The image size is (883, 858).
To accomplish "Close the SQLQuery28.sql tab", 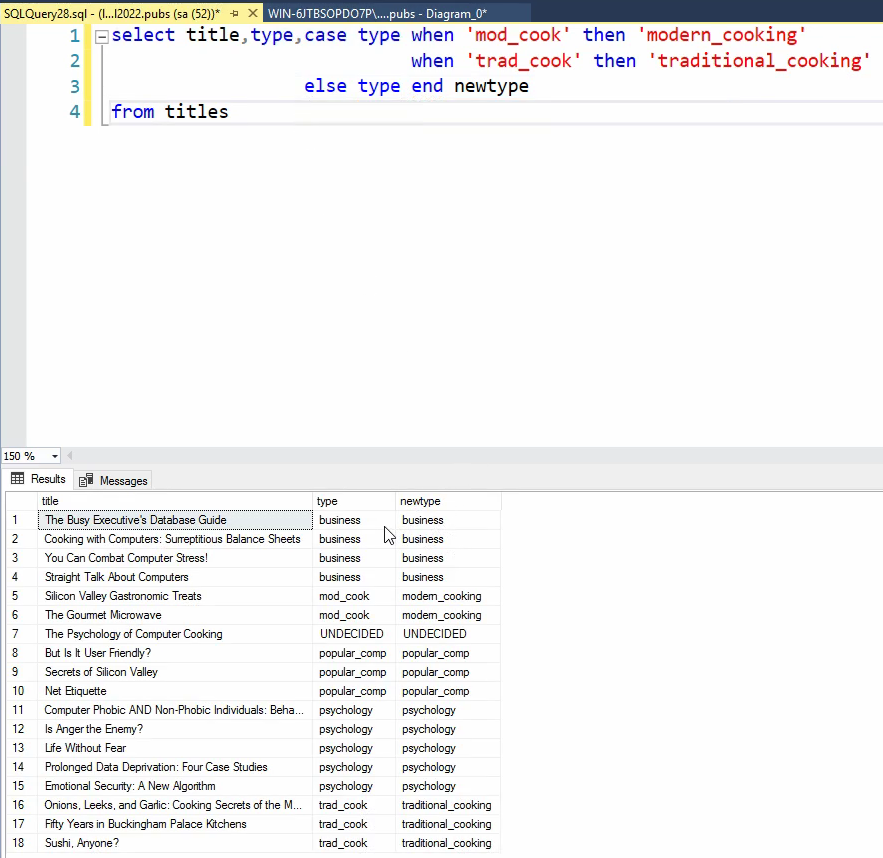I will [x=253, y=13].
